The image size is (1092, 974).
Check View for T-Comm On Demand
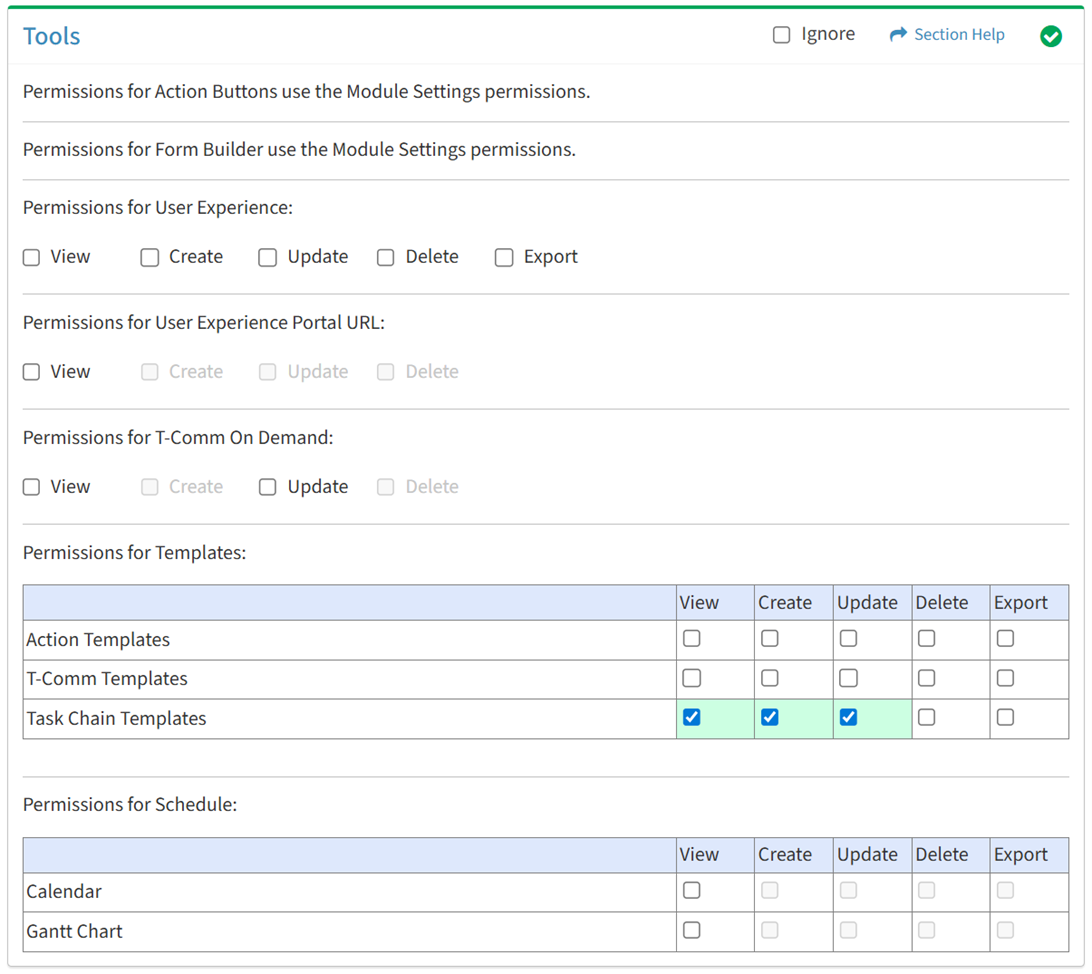click(32, 487)
